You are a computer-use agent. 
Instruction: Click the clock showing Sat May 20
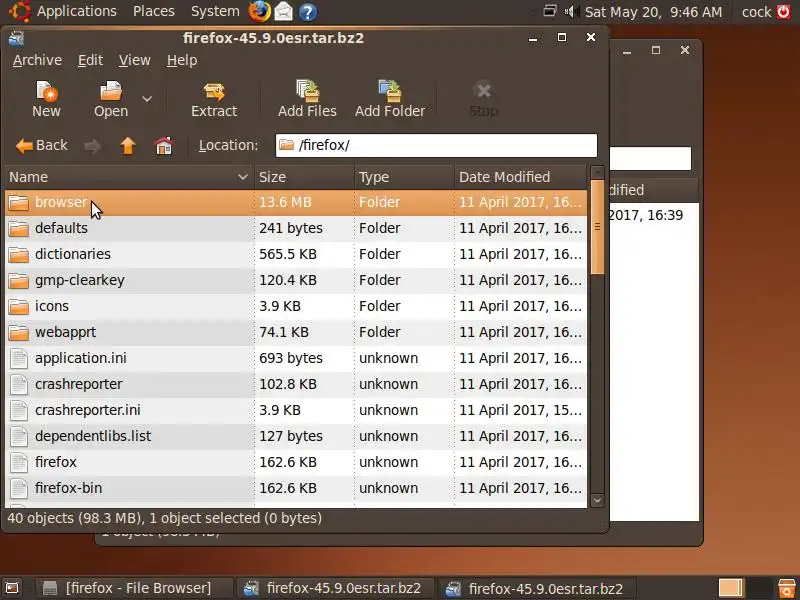[x=653, y=12]
